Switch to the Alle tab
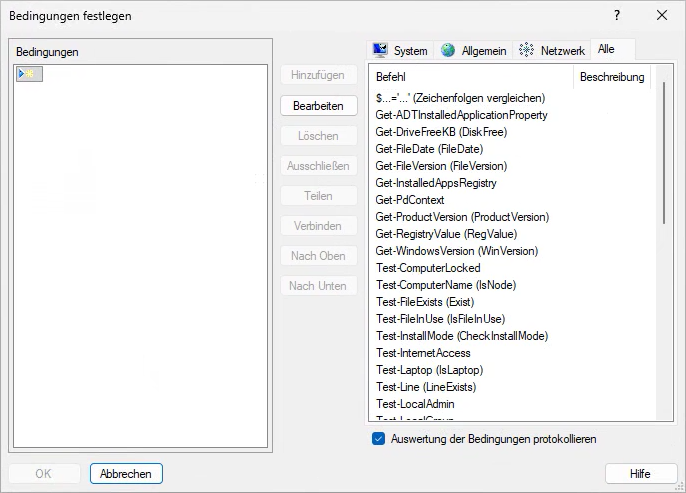This screenshot has height=493, width=686. point(606,50)
